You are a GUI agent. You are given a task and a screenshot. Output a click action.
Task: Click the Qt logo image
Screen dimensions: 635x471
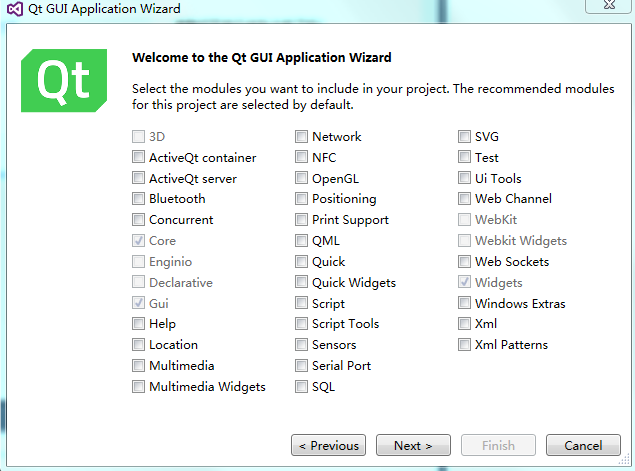64,81
